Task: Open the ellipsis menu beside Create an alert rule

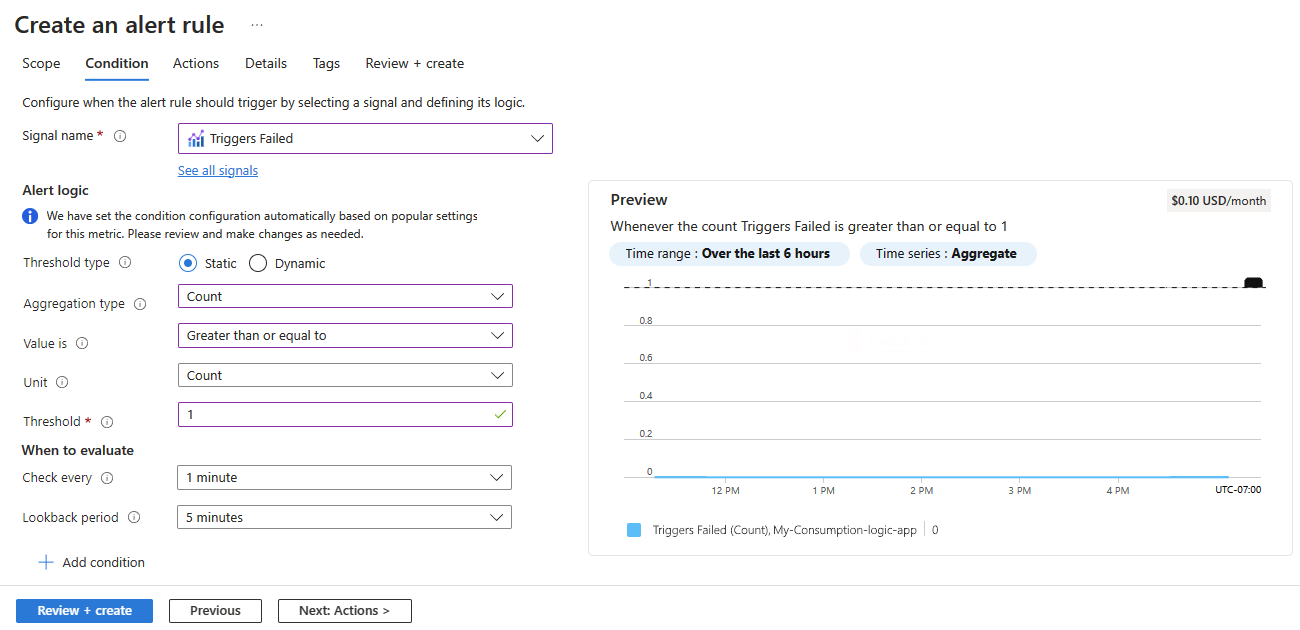Action: tap(256, 24)
